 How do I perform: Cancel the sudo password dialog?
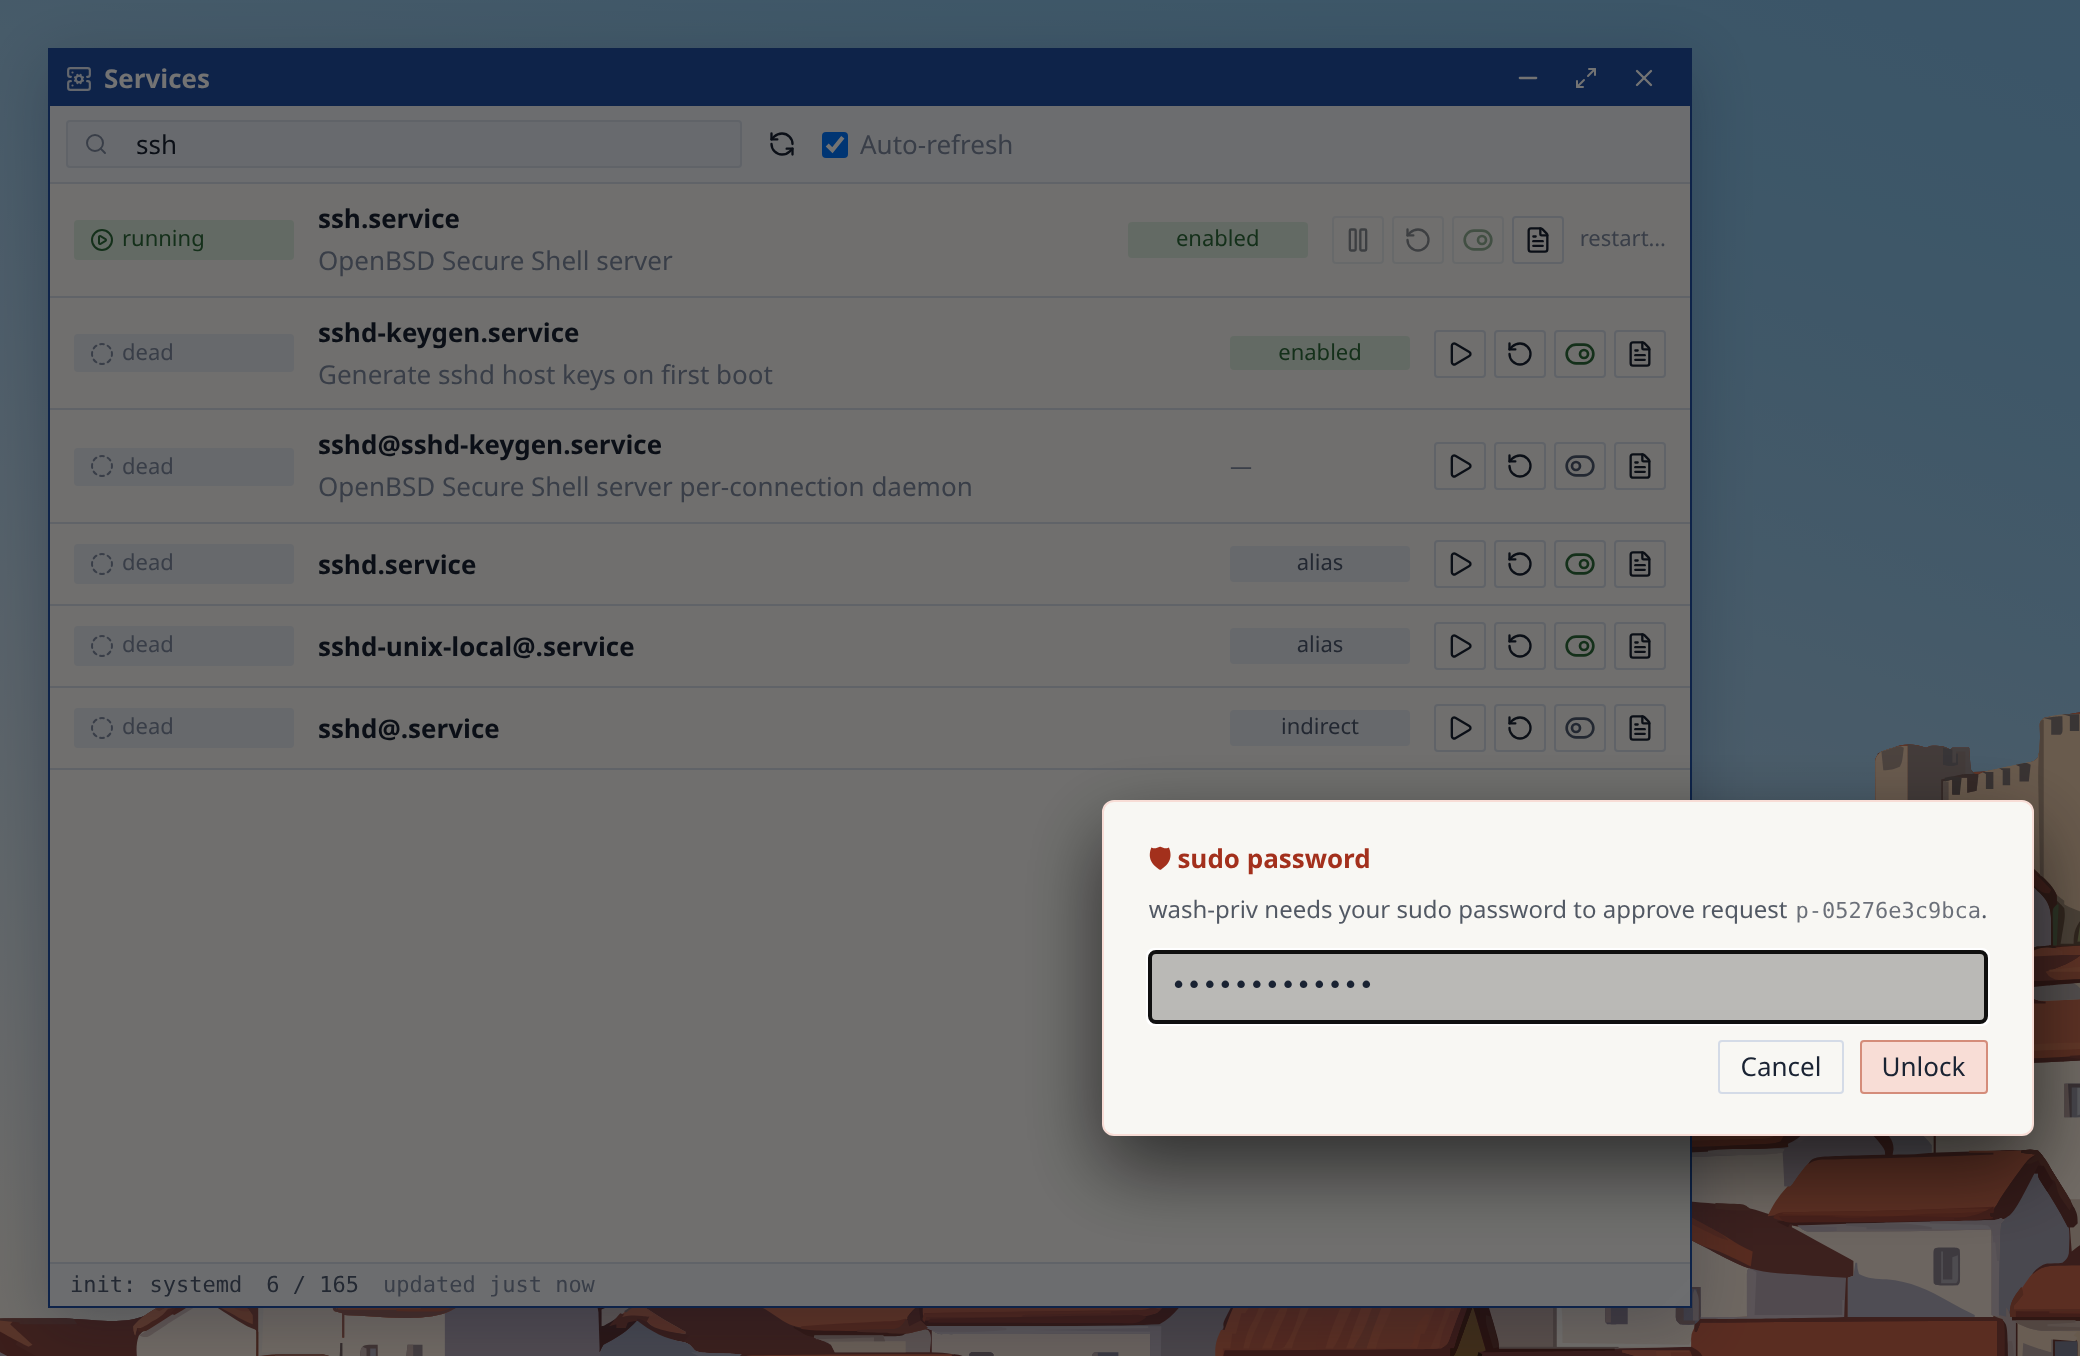(x=1780, y=1067)
